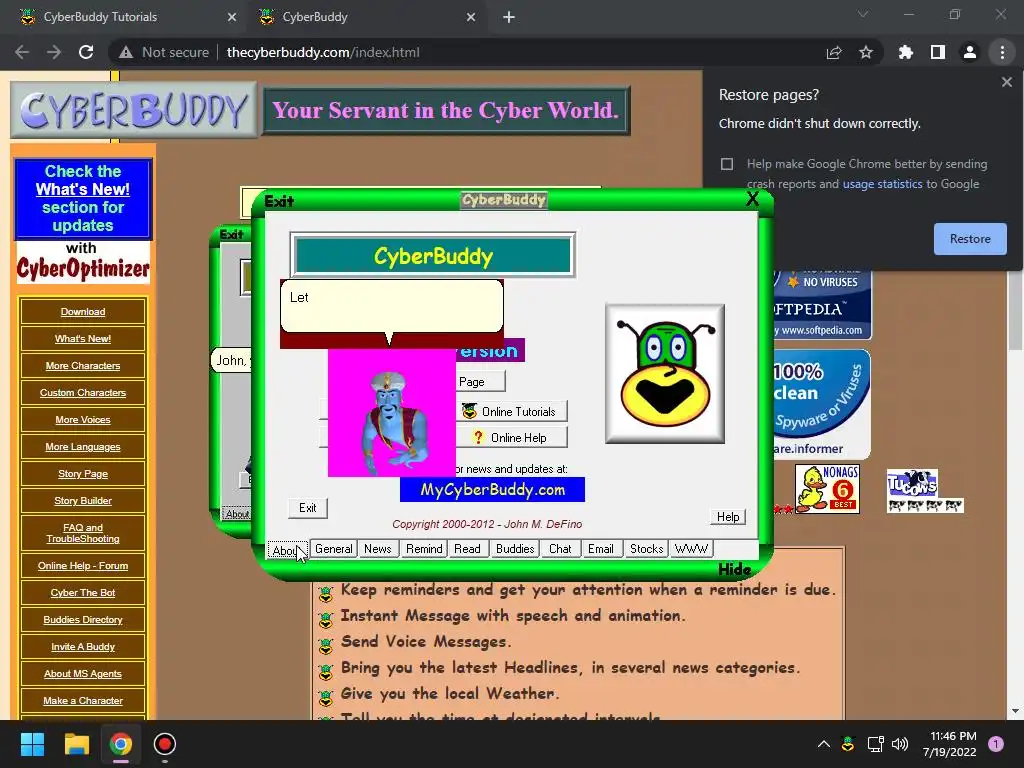Check the send crash reports checkbox
The height and width of the screenshot is (768, 1024).
[727, 164]
